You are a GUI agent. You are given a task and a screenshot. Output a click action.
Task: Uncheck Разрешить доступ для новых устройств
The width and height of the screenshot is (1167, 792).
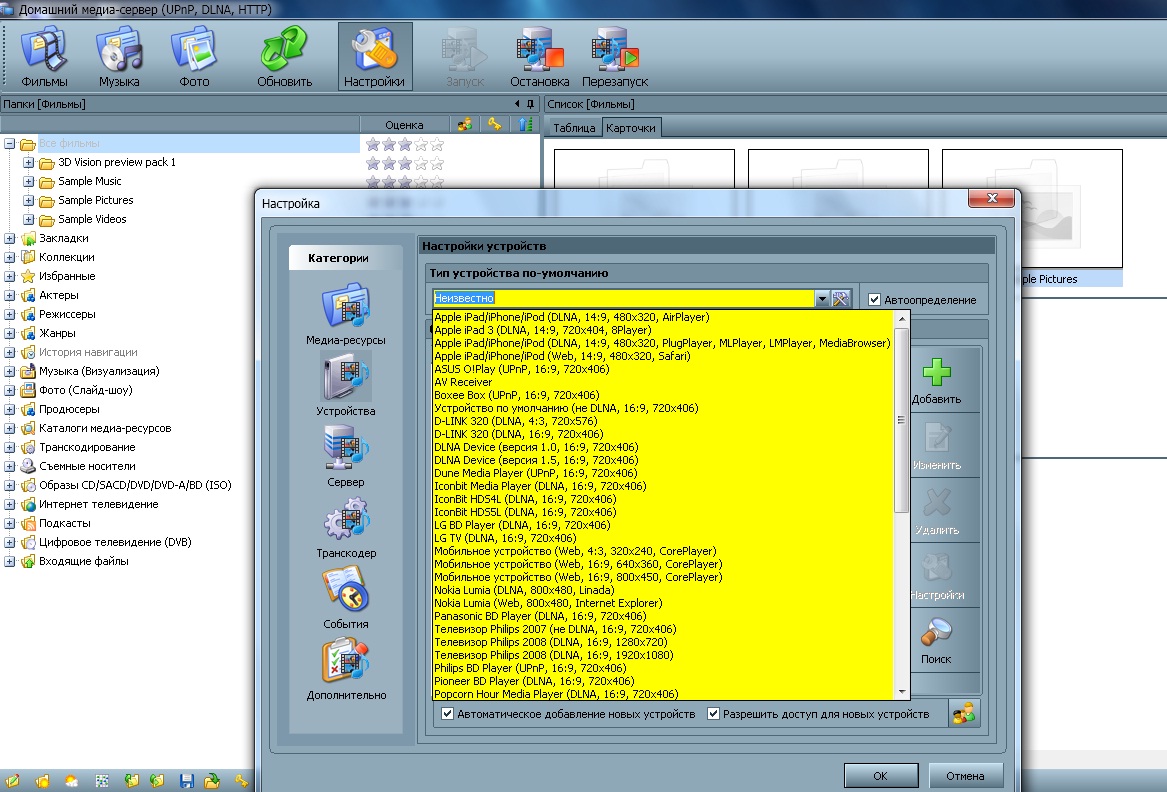click(x=714, y=714)
